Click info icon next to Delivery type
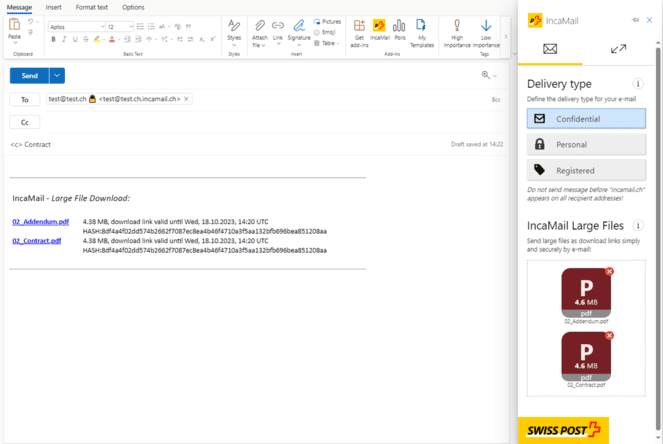 [638, 84]
